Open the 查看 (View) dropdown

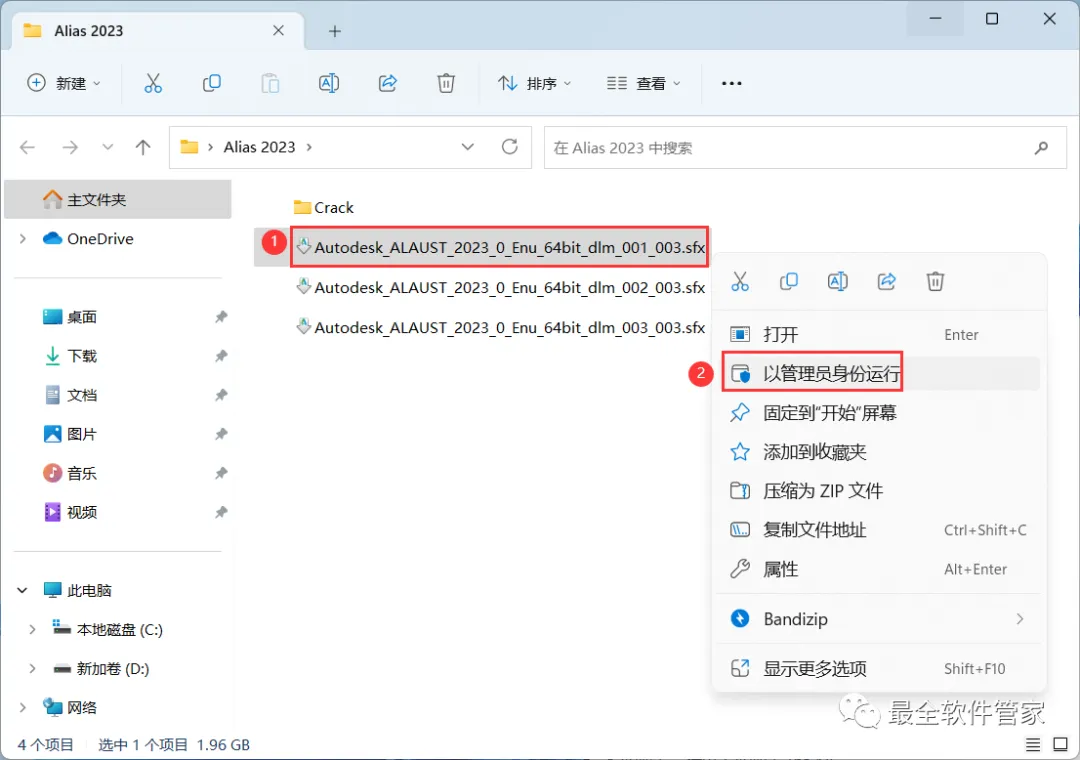pyautogui.click(x=644, y=83)
